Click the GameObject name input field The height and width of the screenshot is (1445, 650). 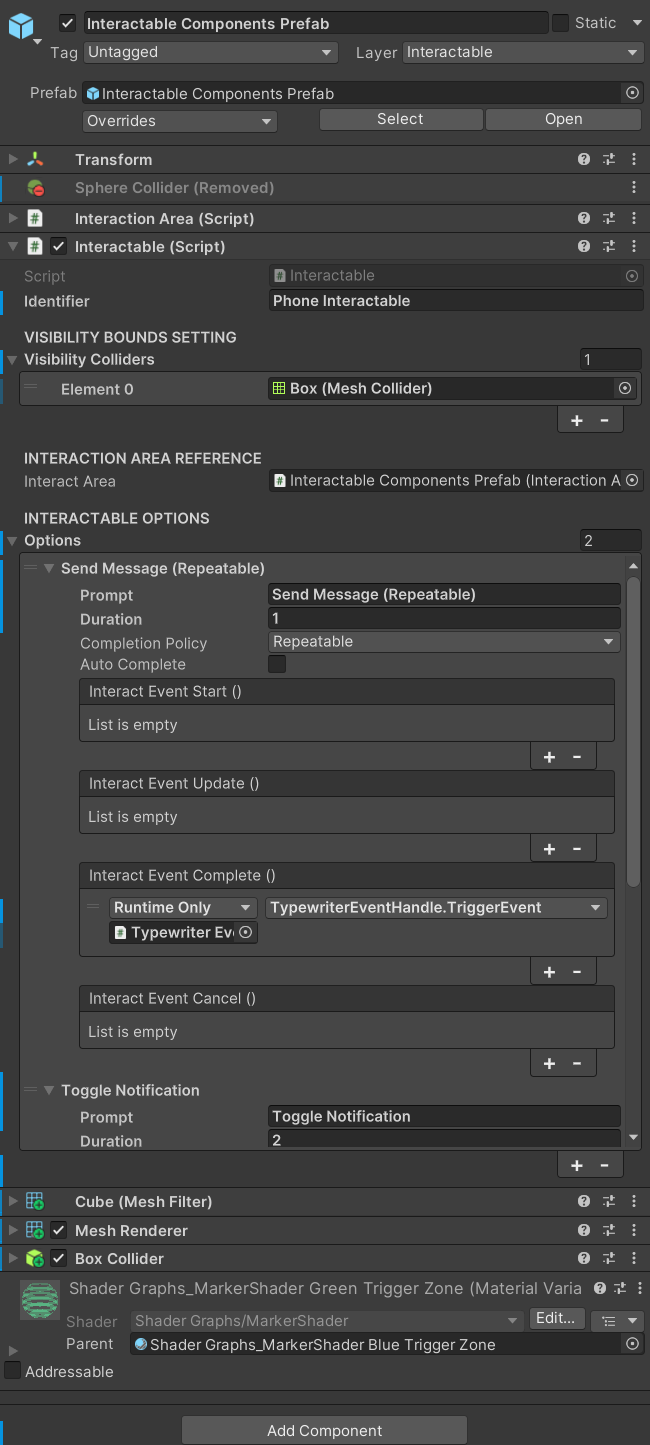315,23
